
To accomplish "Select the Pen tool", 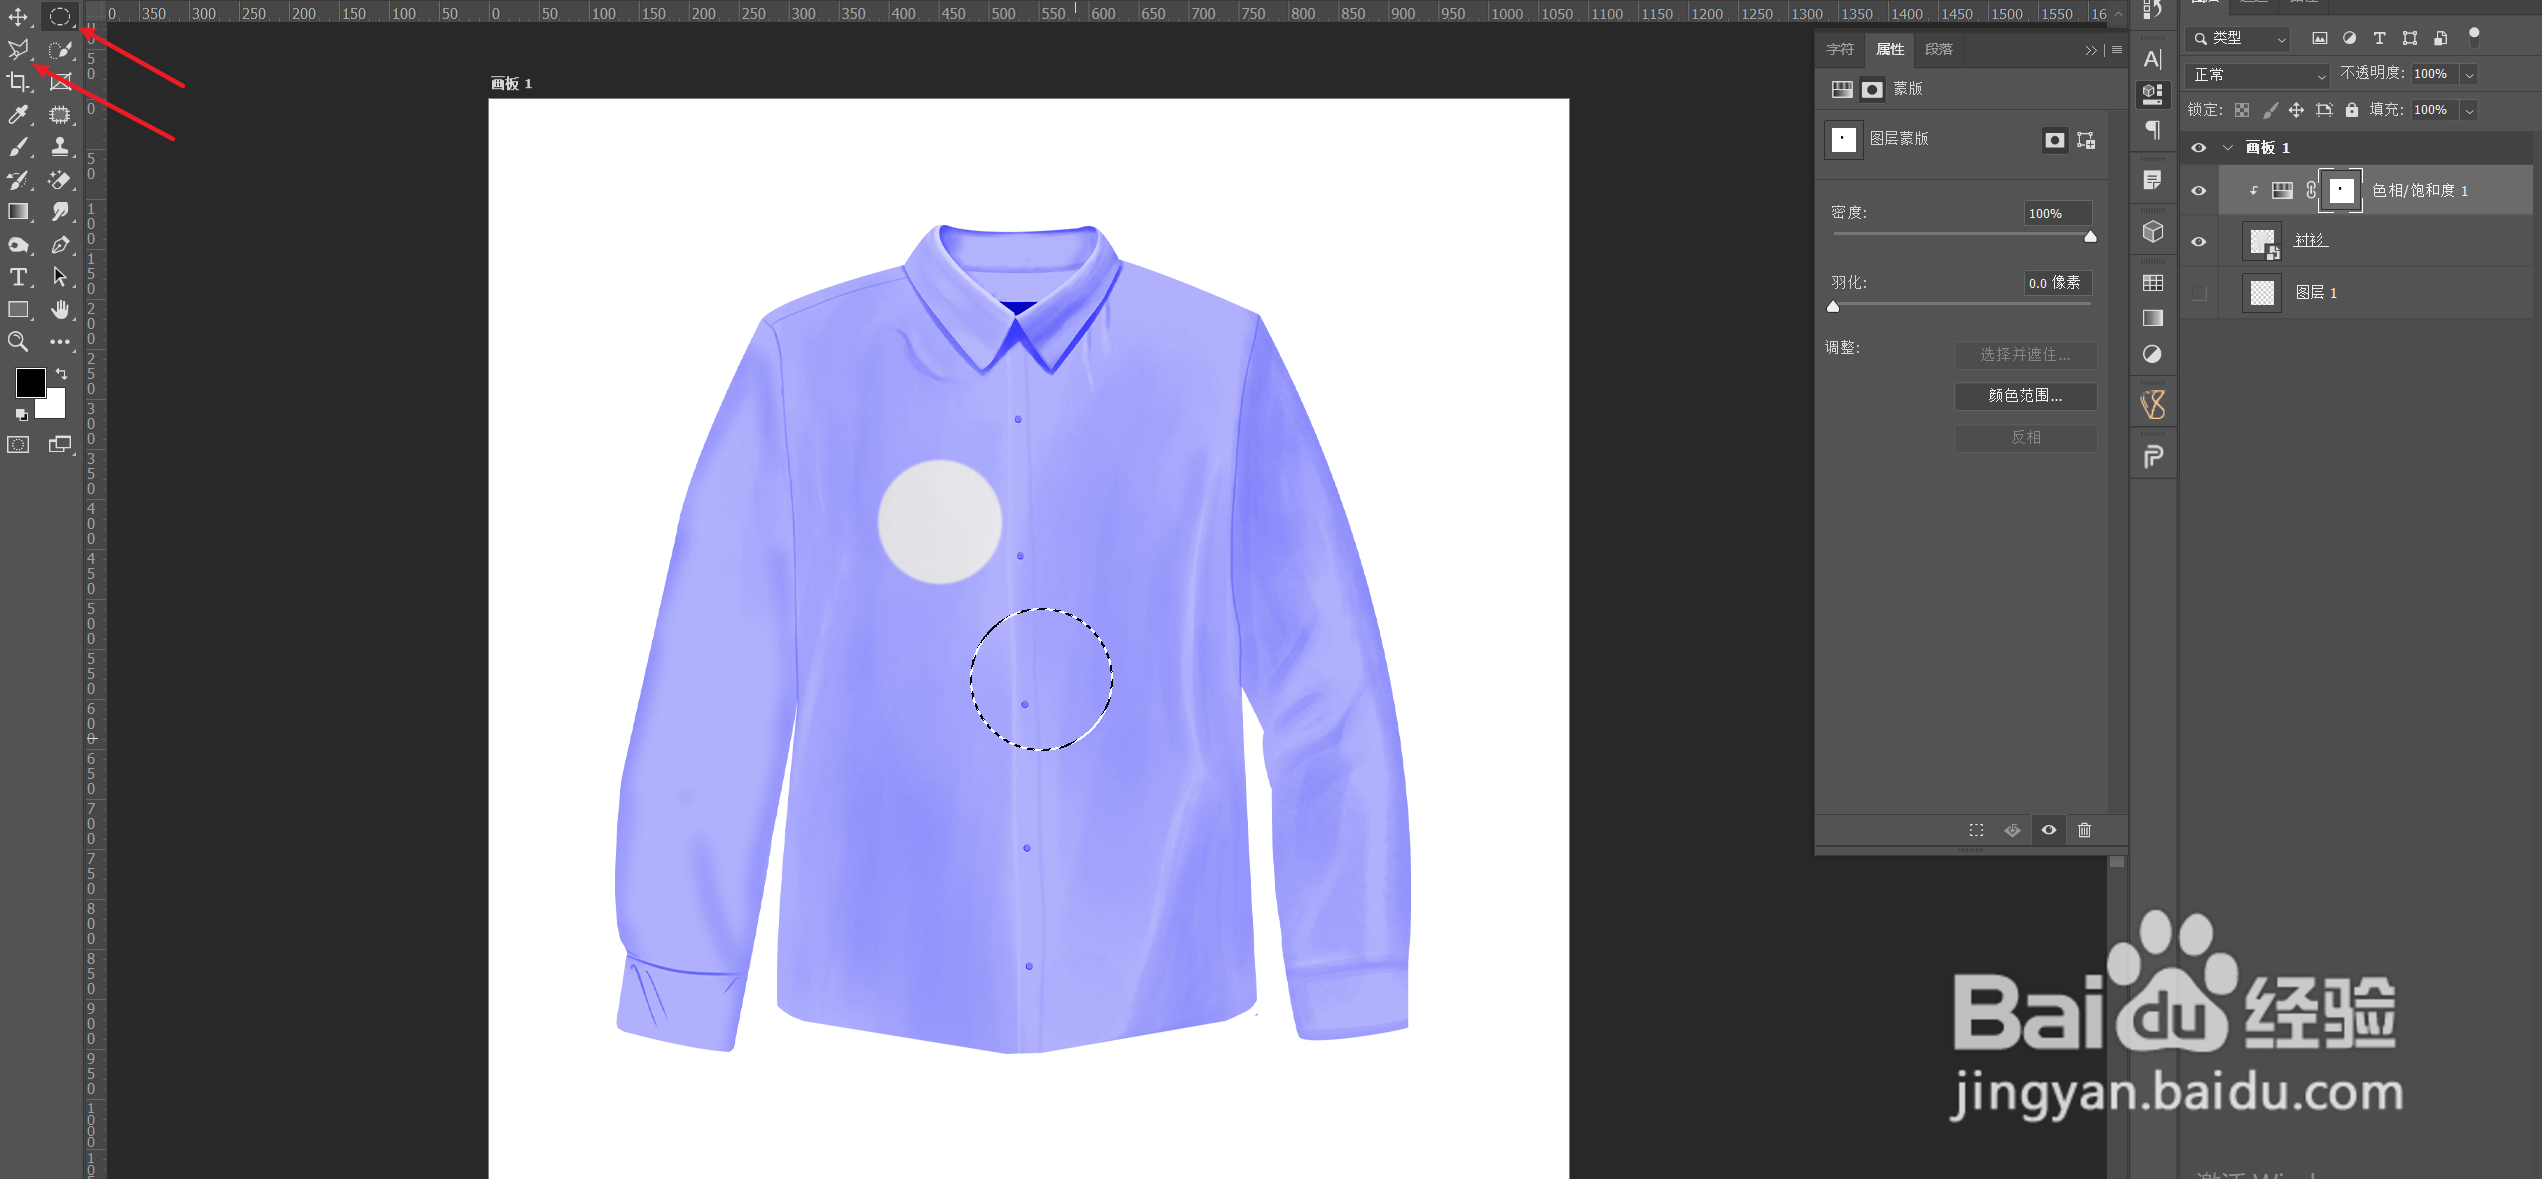I will [60, 245].
